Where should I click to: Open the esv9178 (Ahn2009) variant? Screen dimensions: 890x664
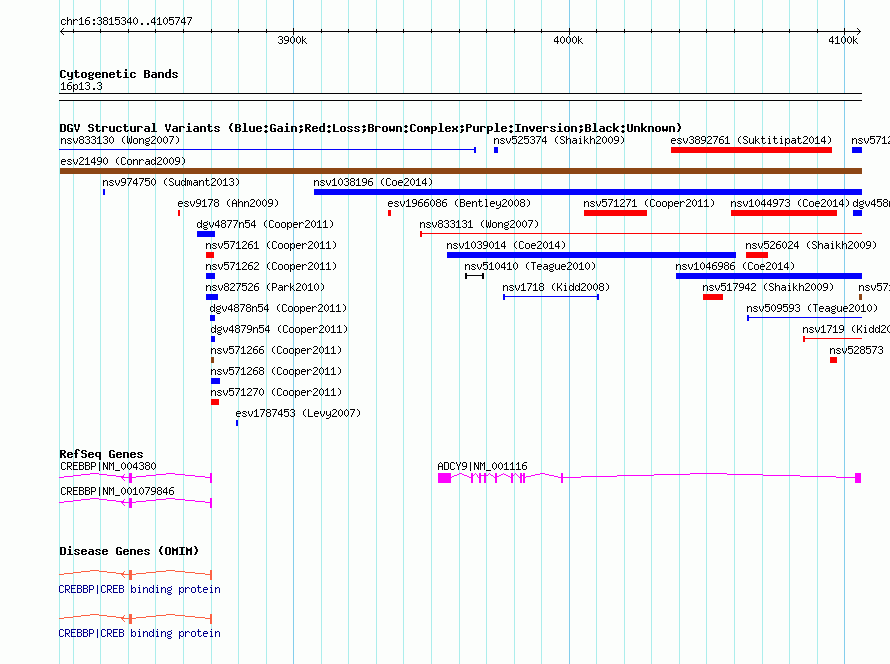(179, 213)
